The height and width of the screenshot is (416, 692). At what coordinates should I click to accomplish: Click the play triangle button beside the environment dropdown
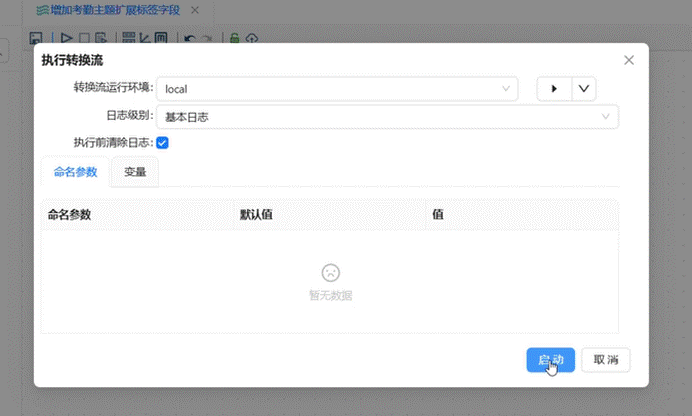click(554, 89)
